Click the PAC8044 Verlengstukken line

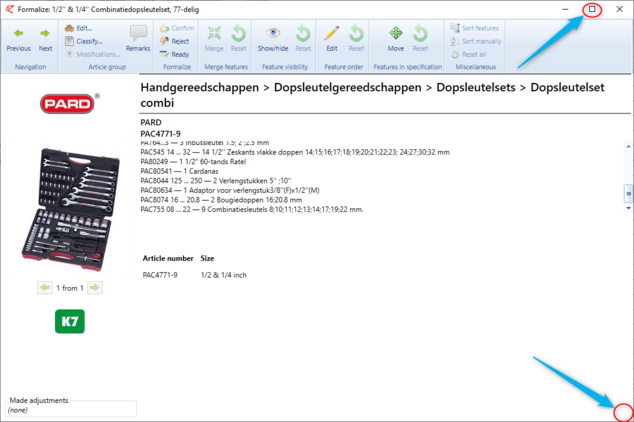coord(216,181)
